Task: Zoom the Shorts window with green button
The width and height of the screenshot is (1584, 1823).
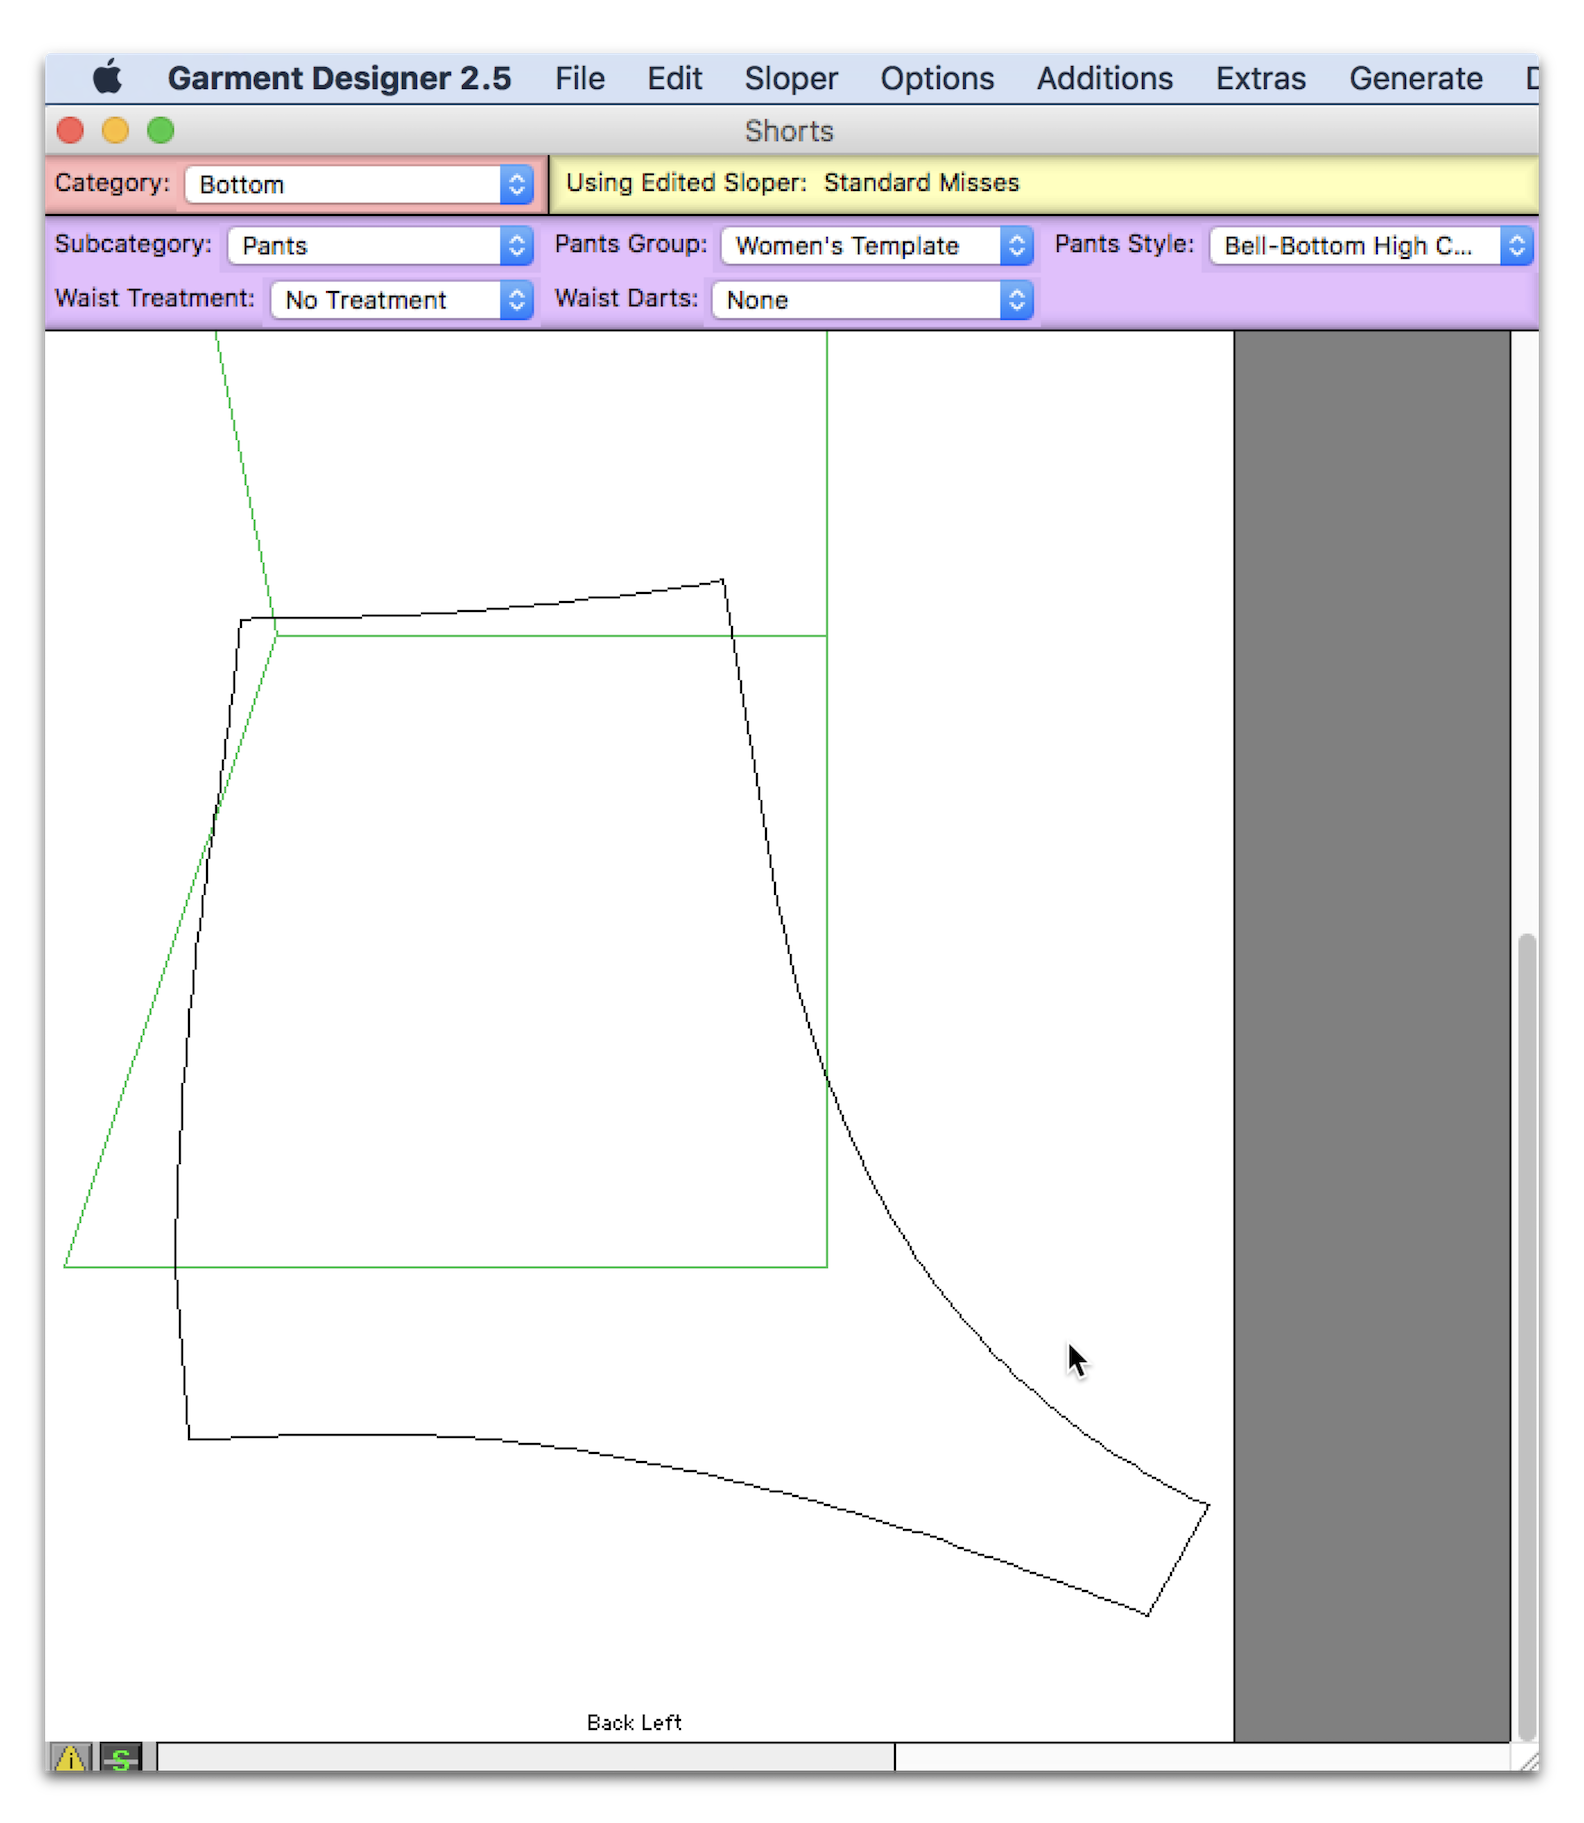Action: (161, 131)
